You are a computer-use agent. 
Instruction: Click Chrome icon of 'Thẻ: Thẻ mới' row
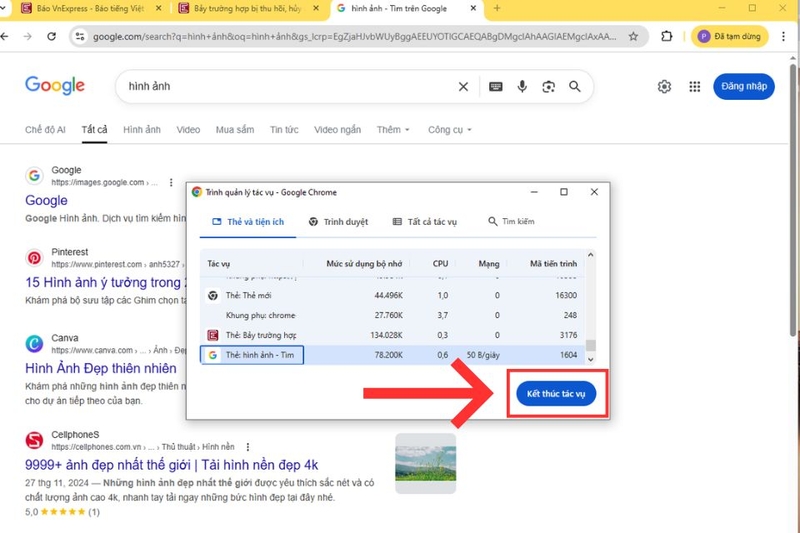click(213, 295)
